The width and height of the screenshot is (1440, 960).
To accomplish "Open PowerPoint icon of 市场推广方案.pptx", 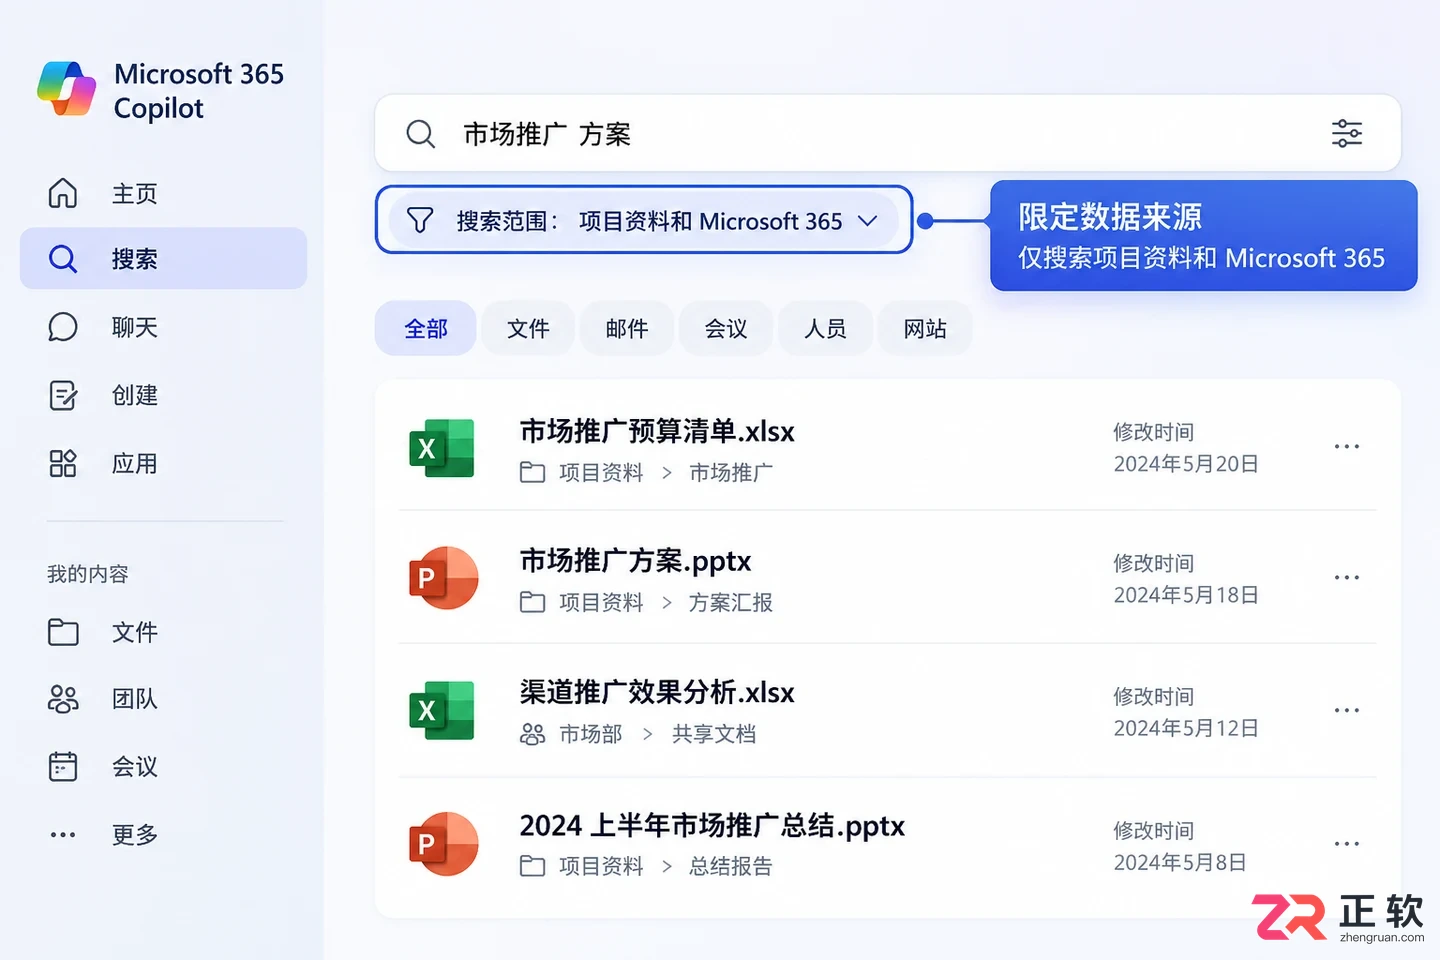I will click(x=443, y=578).
